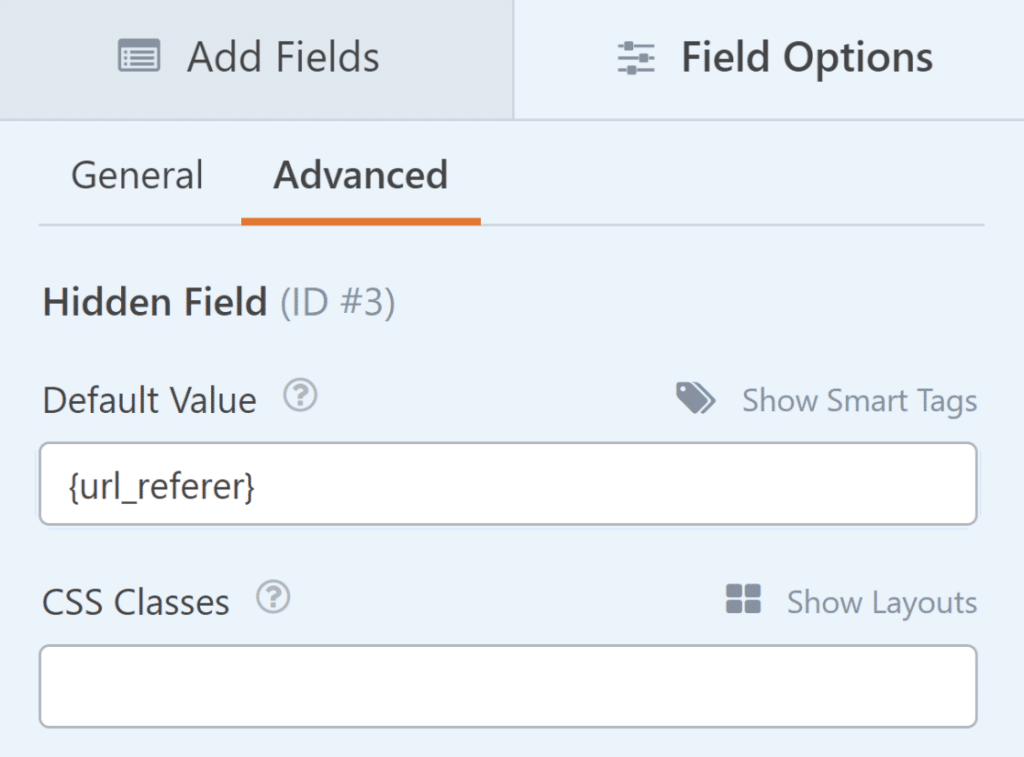Click the Show Smart Tags link
The width and height of the screenshot is (1024, 757).
click(859, 400)
